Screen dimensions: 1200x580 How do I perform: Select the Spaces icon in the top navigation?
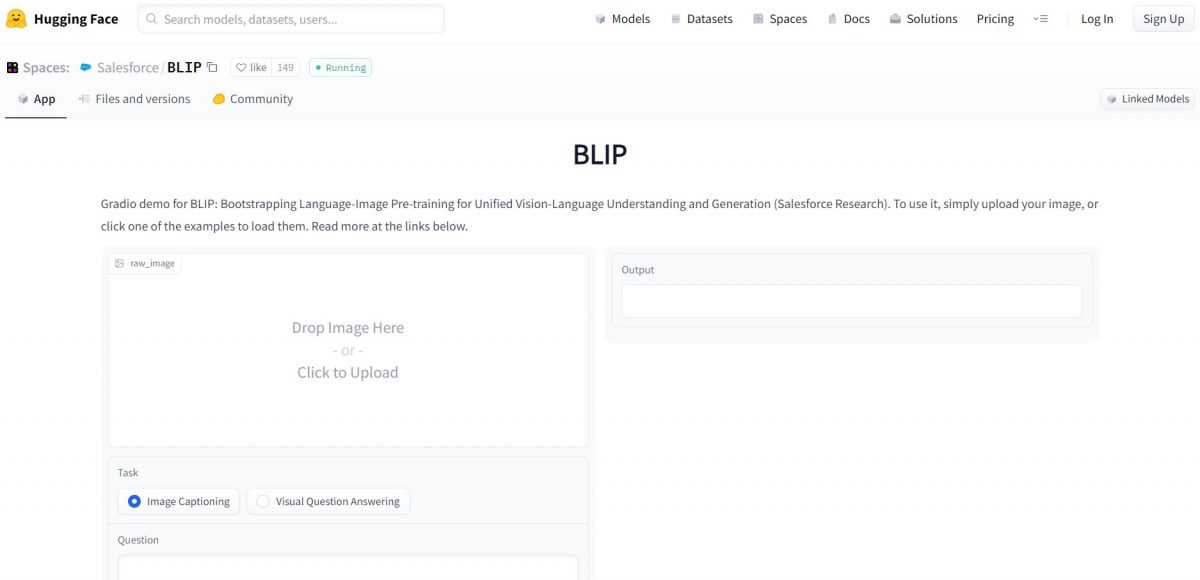[758, 18]
